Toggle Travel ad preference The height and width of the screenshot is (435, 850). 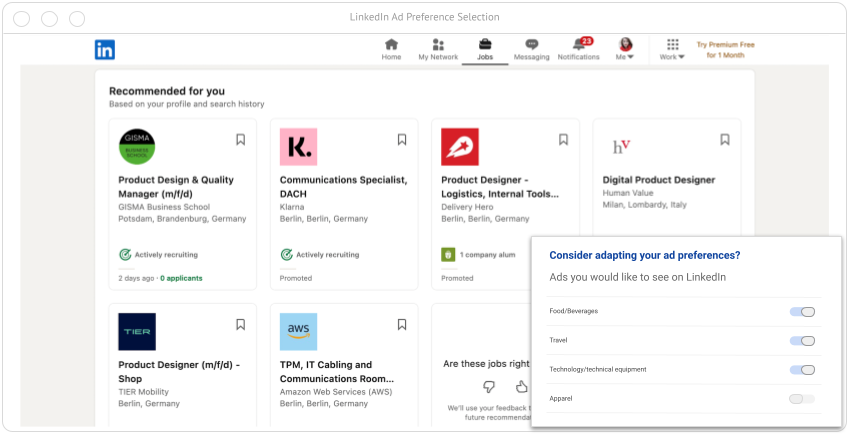(802, 341)
